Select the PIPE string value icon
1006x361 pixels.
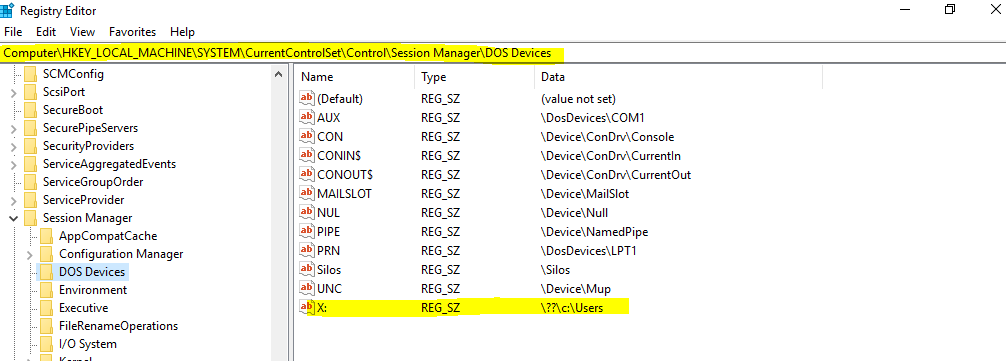click(307, 231)
